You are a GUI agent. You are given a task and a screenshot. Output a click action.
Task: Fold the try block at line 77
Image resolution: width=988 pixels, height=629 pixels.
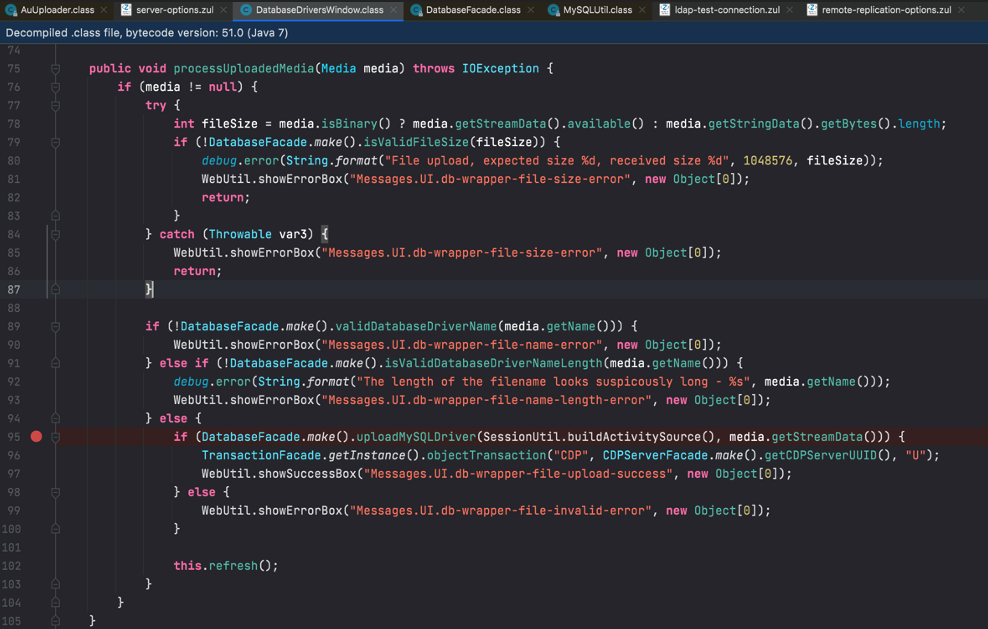(56, 106)
